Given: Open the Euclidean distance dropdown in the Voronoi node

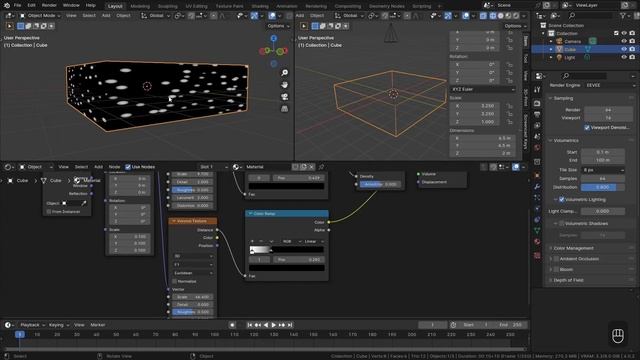Looking at the screenshot, I should coord(193,273).
